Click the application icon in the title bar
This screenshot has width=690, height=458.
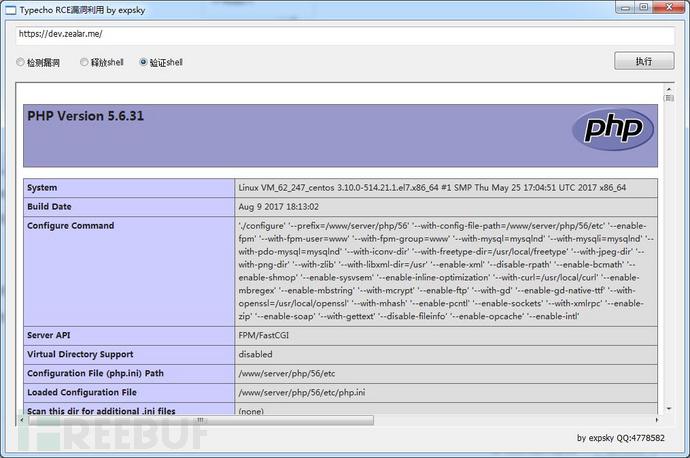(x=10, y=9)
